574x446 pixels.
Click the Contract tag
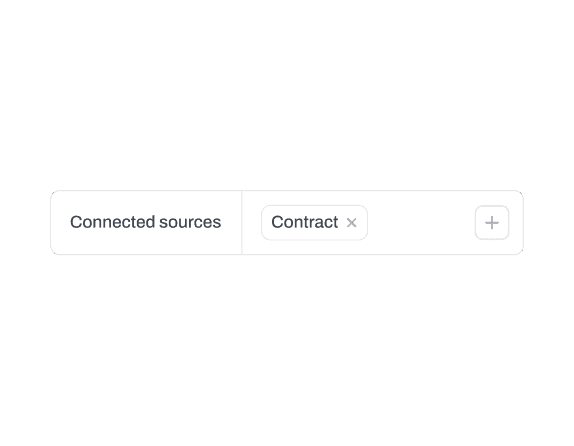pyautogui.click(x=314, y=223)
